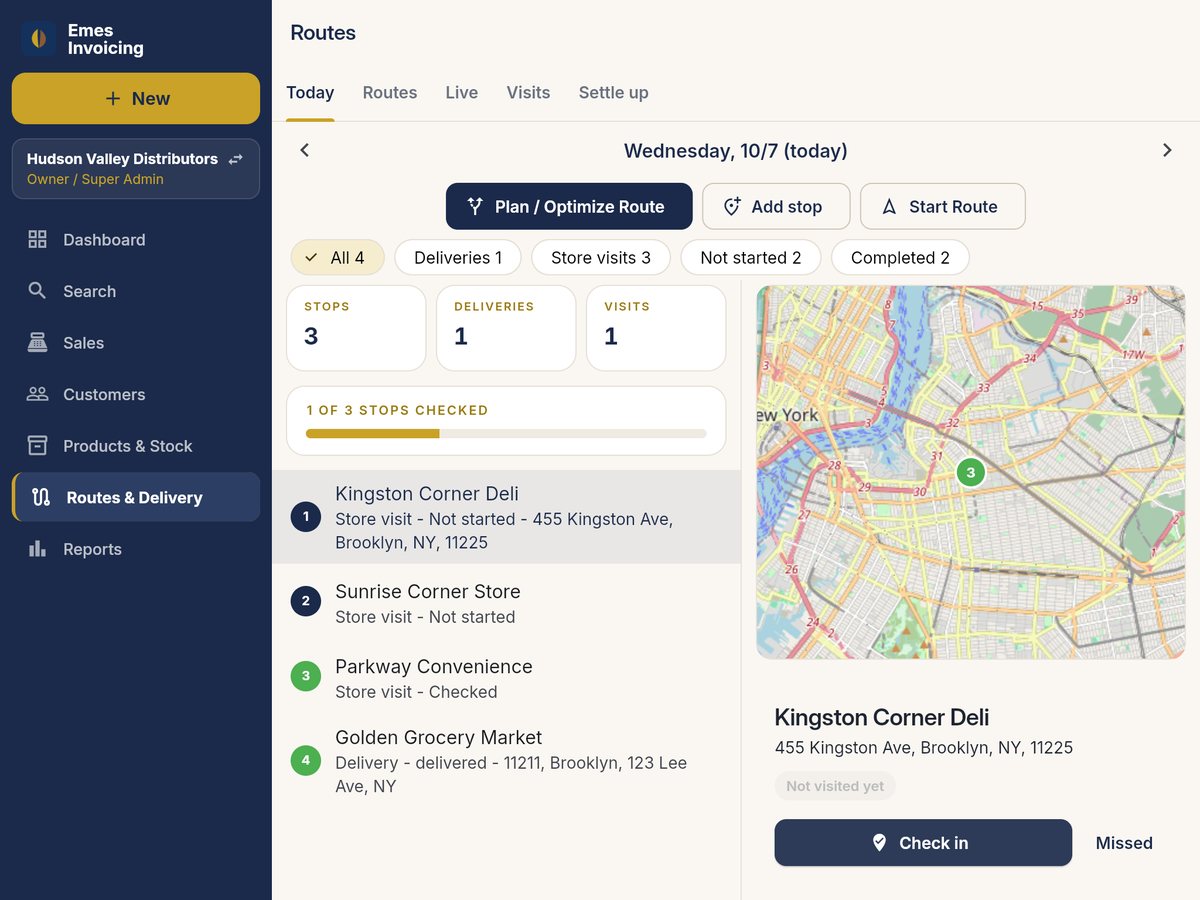Click the stops checked progress bar

pos(506,434)
